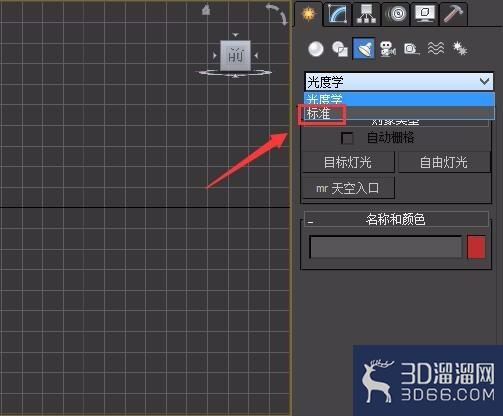The height and width of the screenshot is (416, 503).
Task: Click the ViewCube right arrow
Action: pyautogui.click(x=256, y=56)
